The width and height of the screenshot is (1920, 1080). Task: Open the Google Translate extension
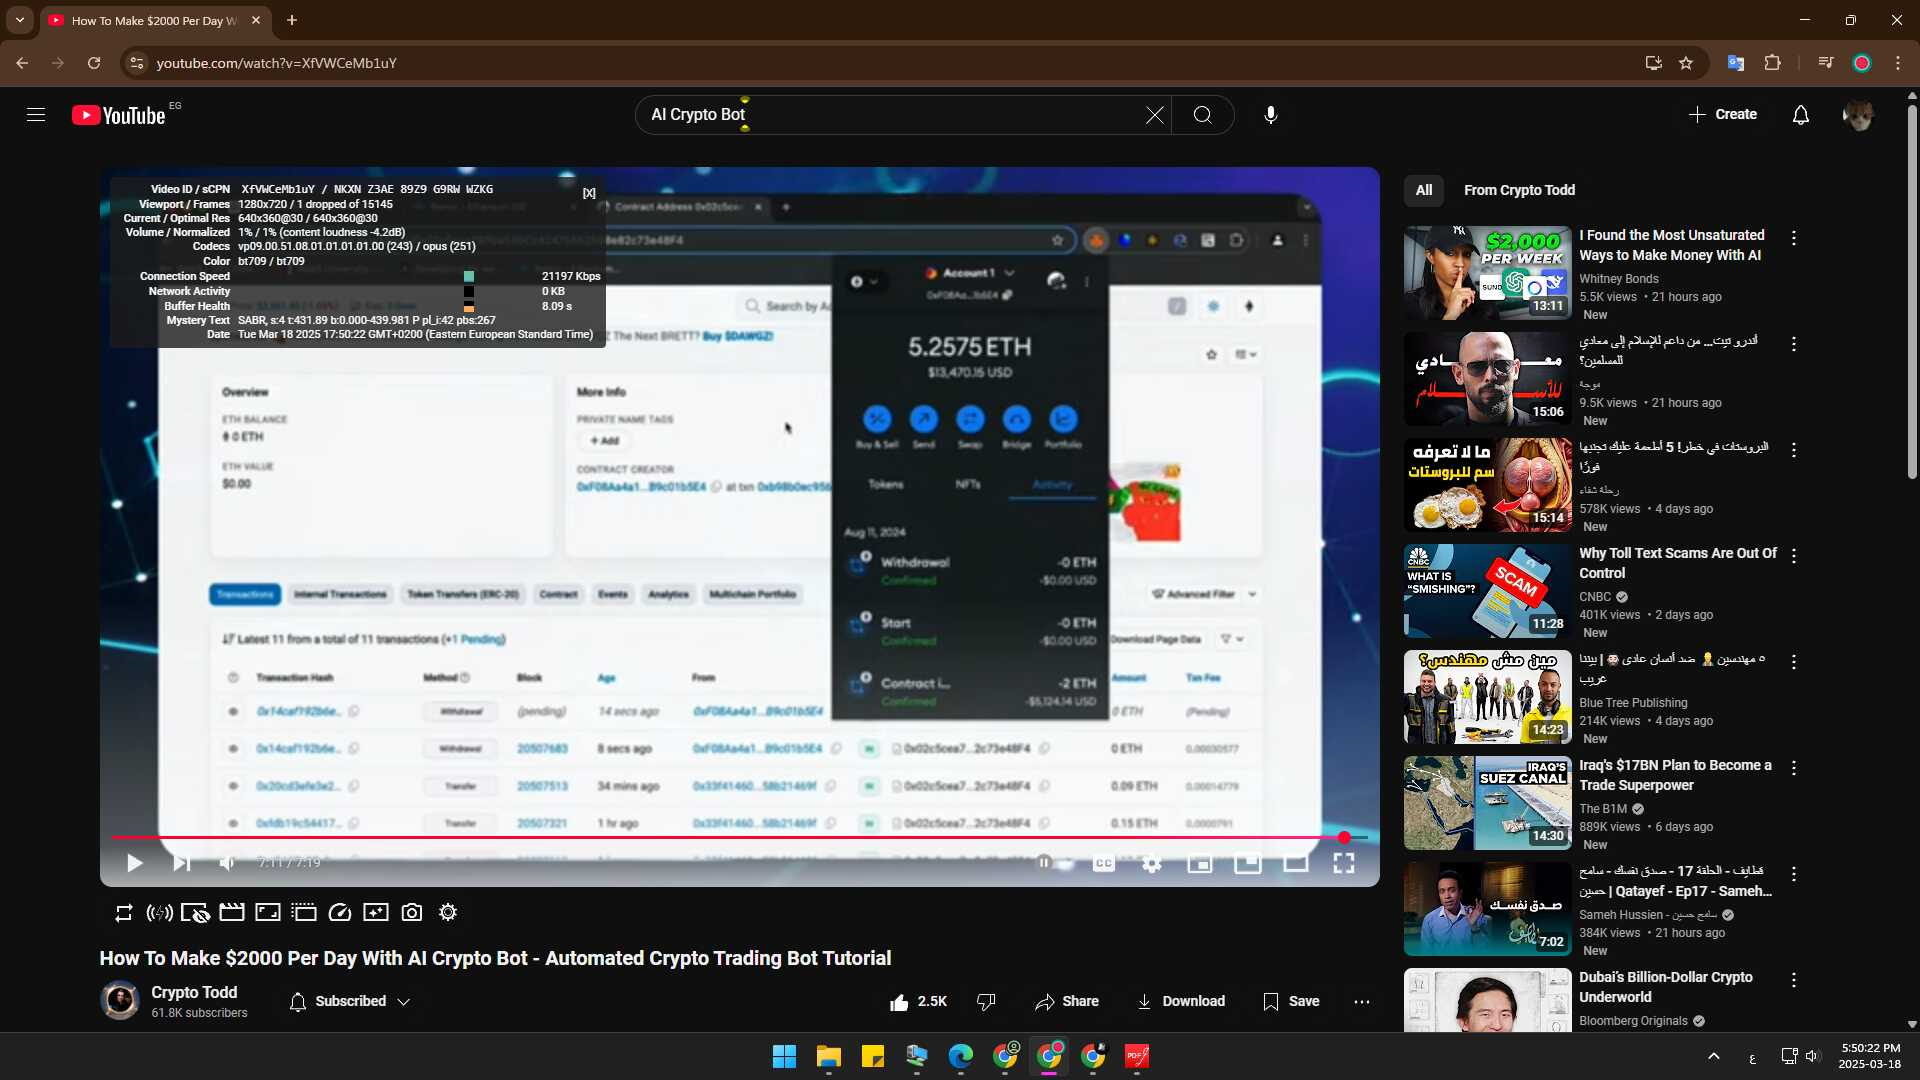1736,63
